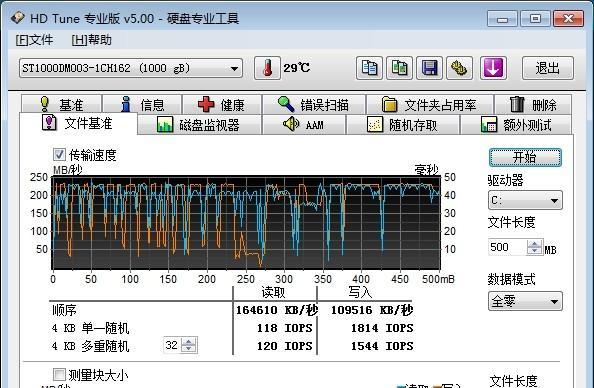Toggle the 传输速度 checkbox
The height and width of the screenshot is (388, 594).
tap(59, 155)
